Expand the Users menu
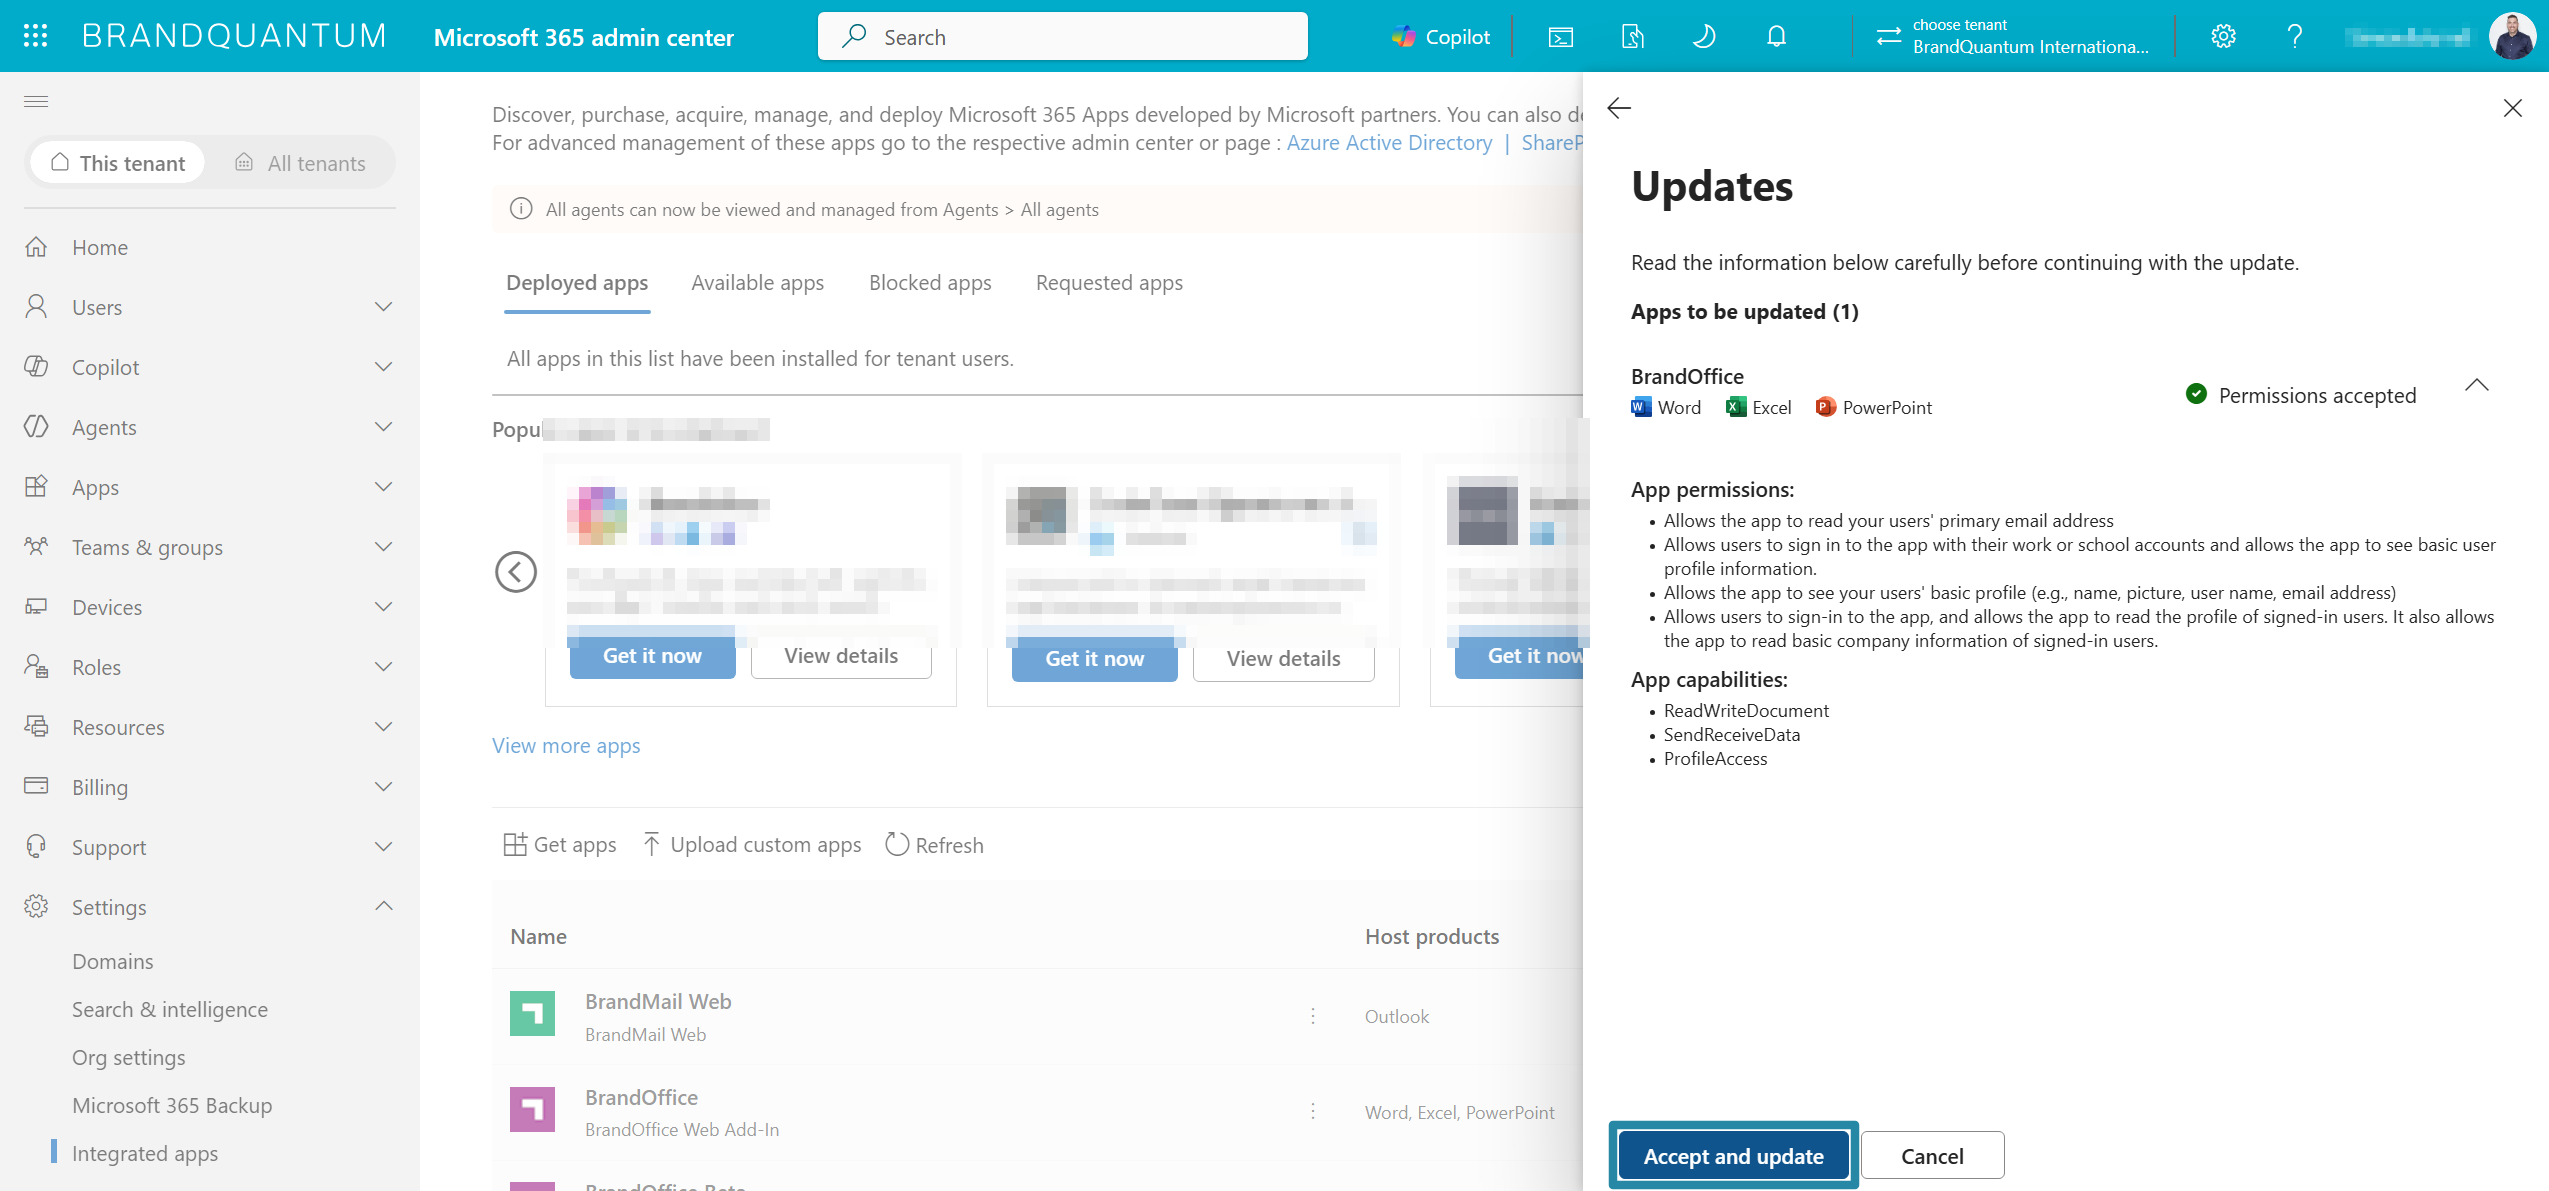 [383, 307]
